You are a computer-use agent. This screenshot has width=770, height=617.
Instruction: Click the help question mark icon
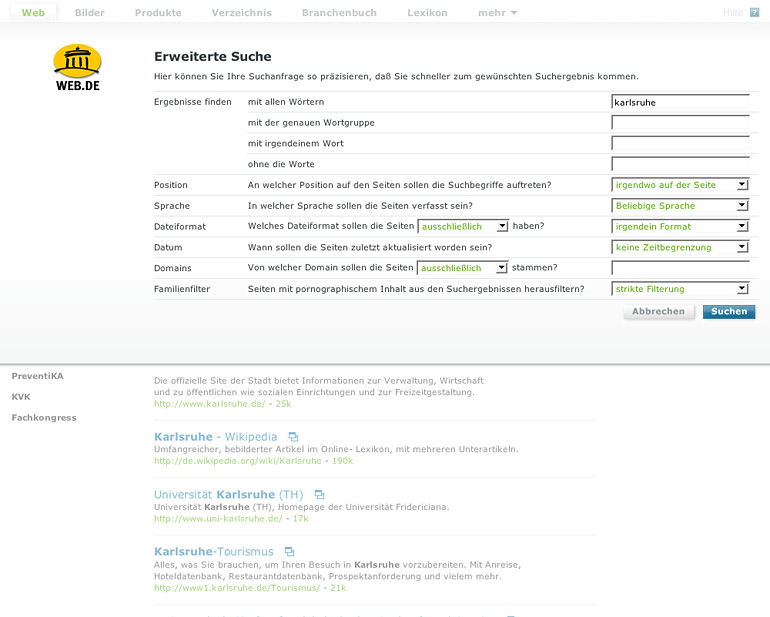click(x=755, y=13)
